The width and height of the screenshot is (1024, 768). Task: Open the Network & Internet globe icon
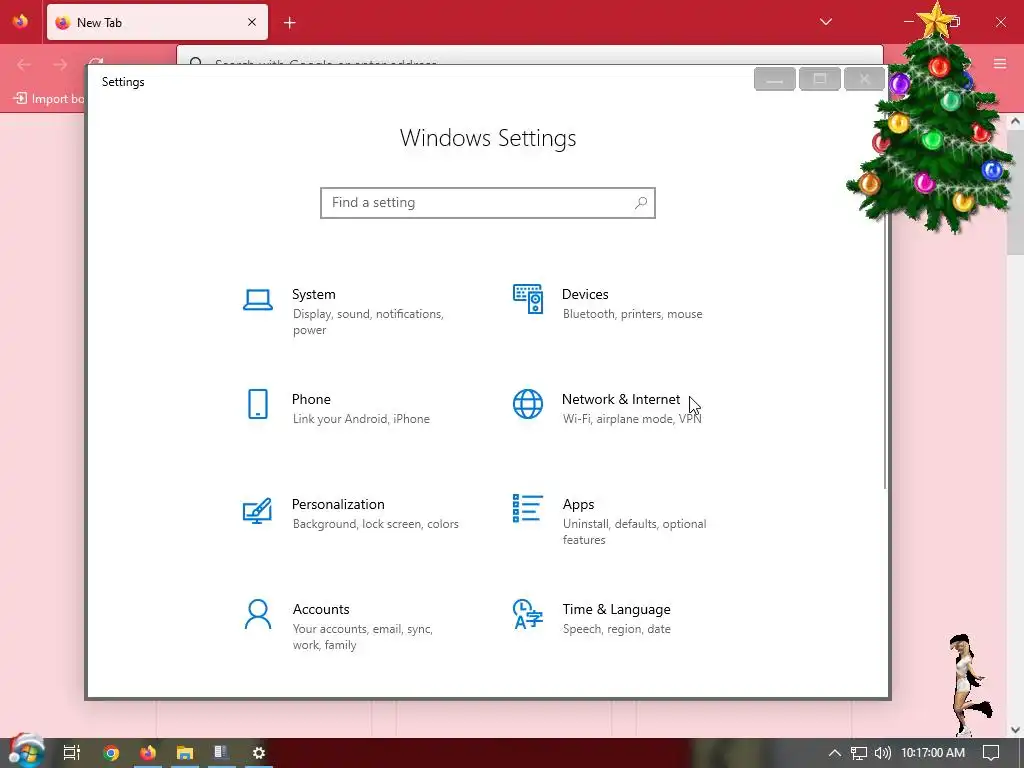(x=528, y=404)
